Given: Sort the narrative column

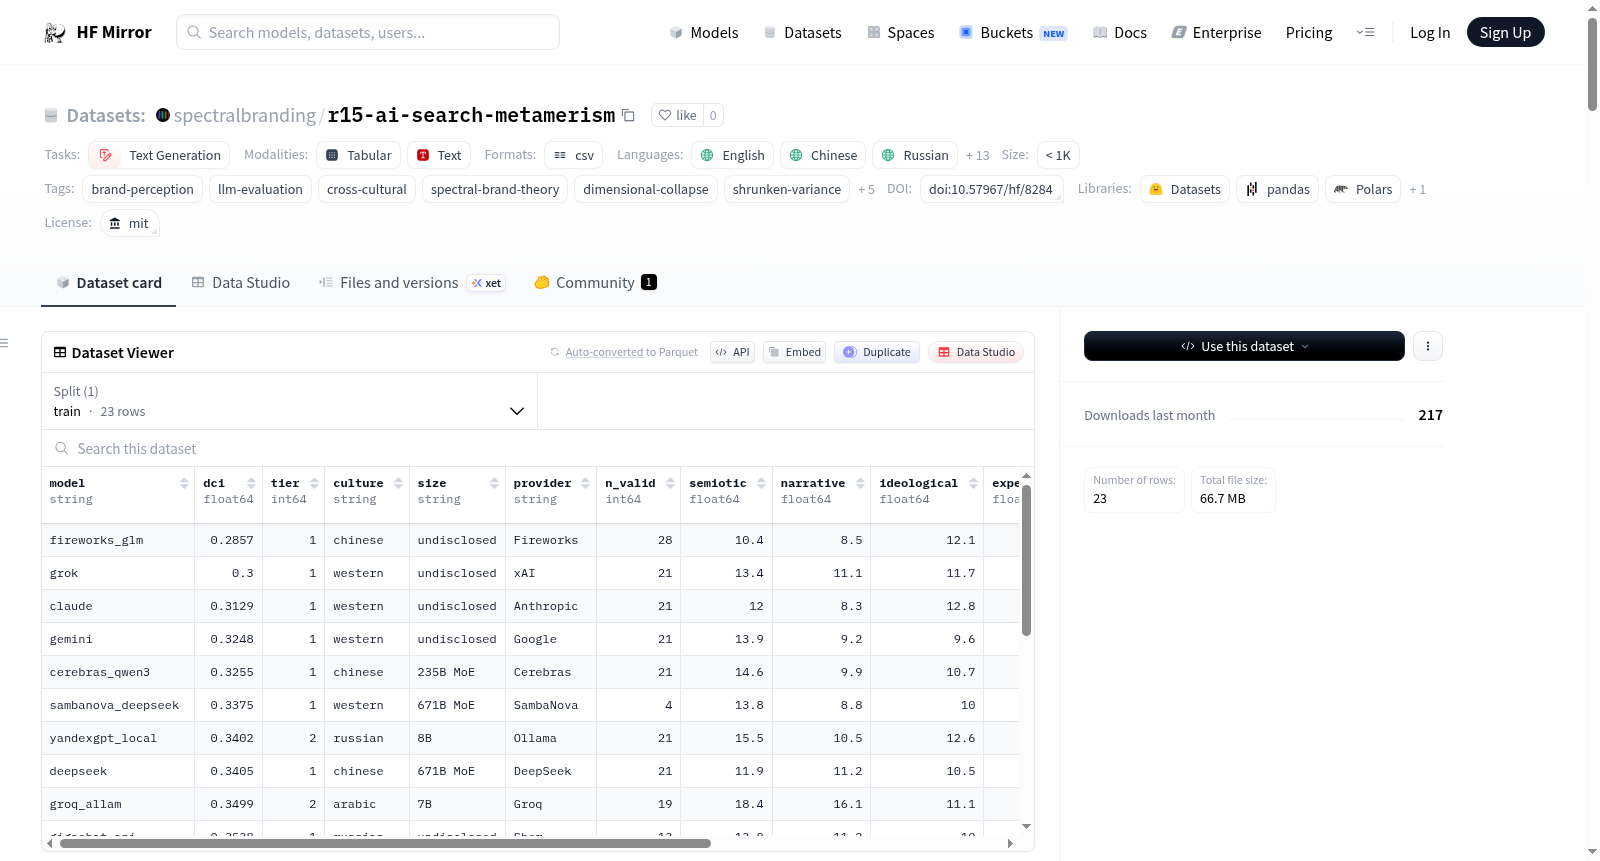Looking at the screenshot, I should pyautogui.click(x=860, y=483).
